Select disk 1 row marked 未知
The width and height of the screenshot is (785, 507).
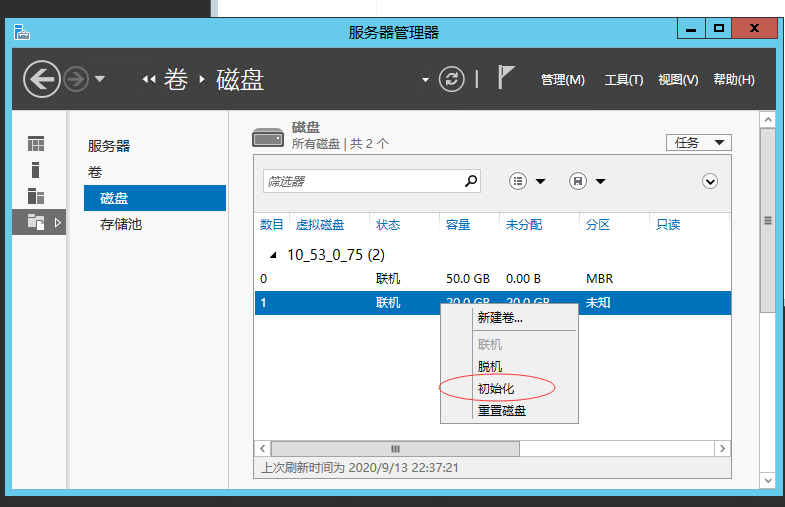tap(493, 303)
